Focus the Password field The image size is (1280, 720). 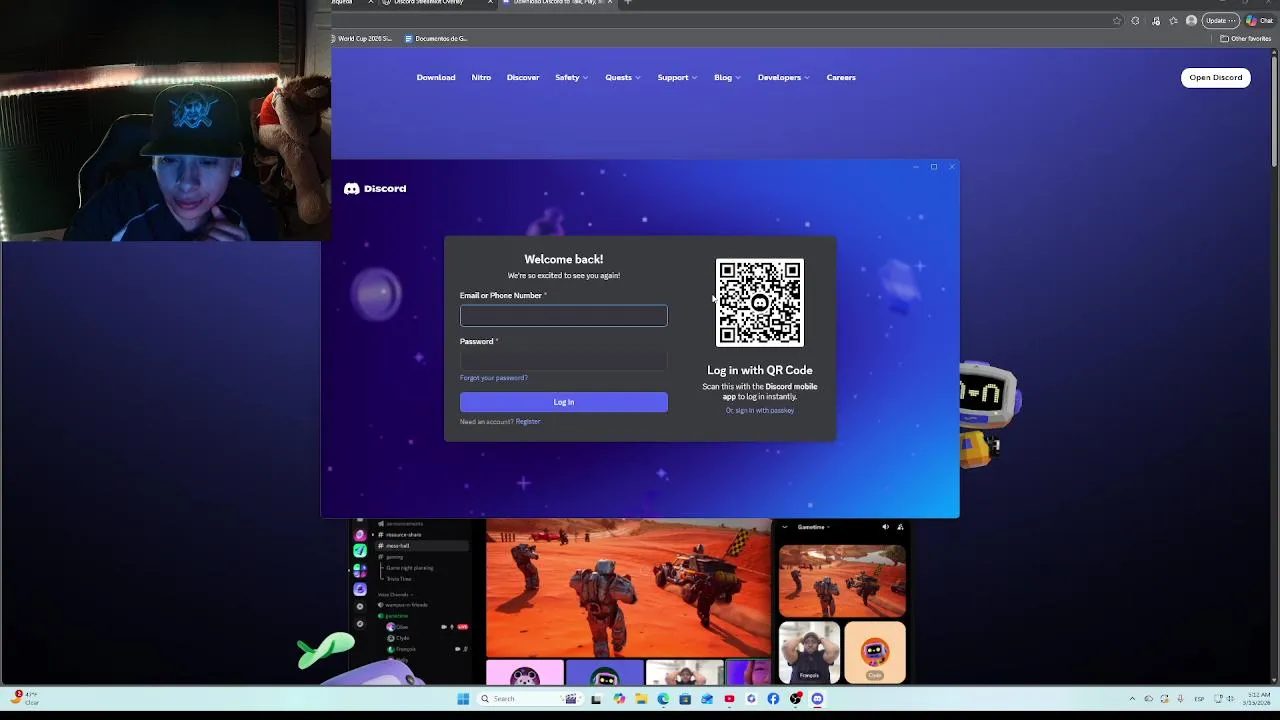point(563,360)
